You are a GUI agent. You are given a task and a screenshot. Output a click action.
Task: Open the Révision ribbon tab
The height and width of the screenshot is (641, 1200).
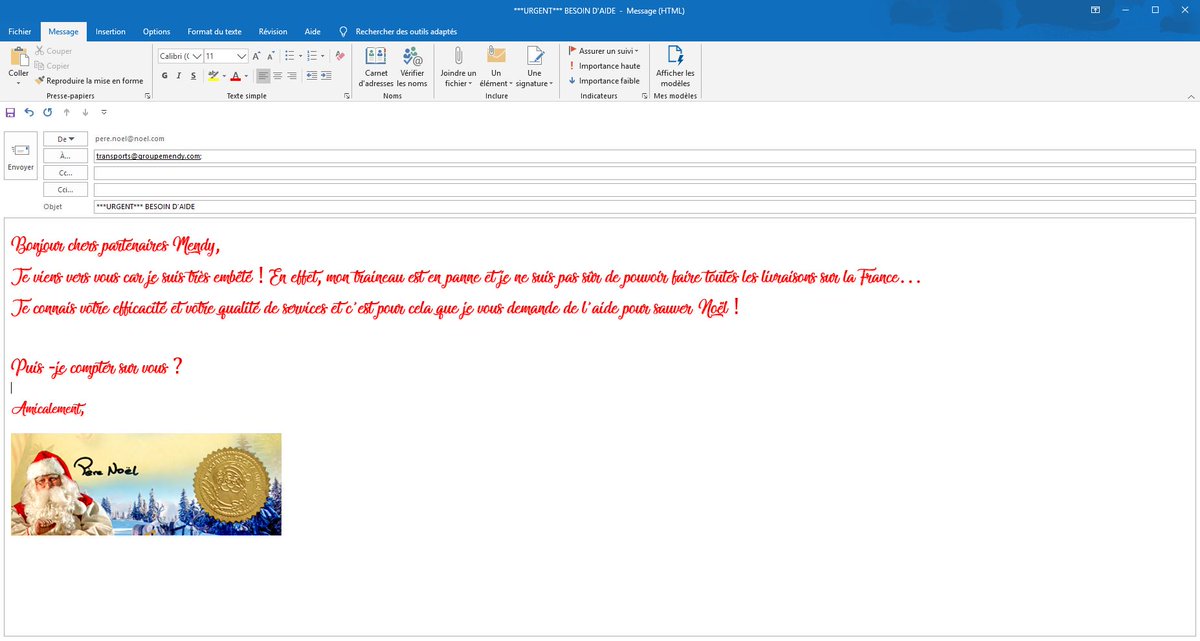(x=272, y=31)
